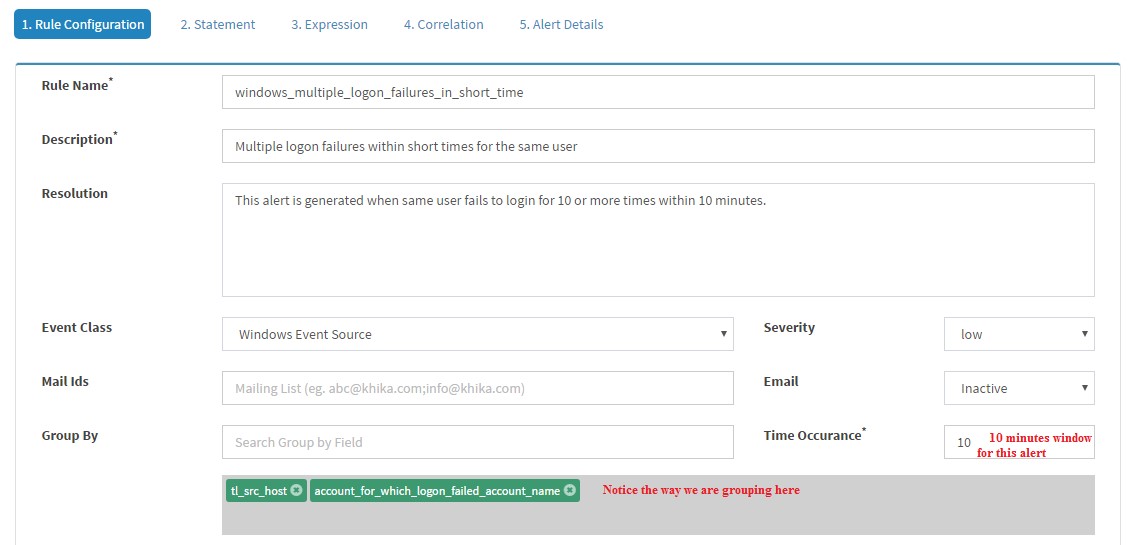Click the Mail Ids mailing list field

click(x=477, y=388)
